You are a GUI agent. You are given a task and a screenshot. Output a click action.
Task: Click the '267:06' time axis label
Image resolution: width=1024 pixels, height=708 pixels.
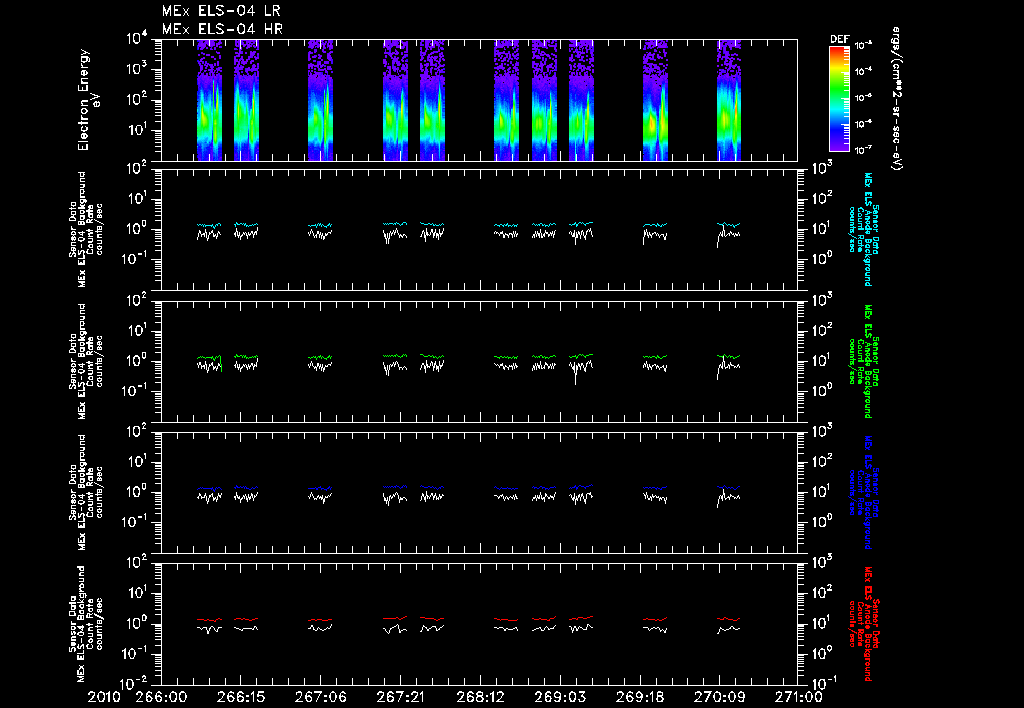[321, 697]
